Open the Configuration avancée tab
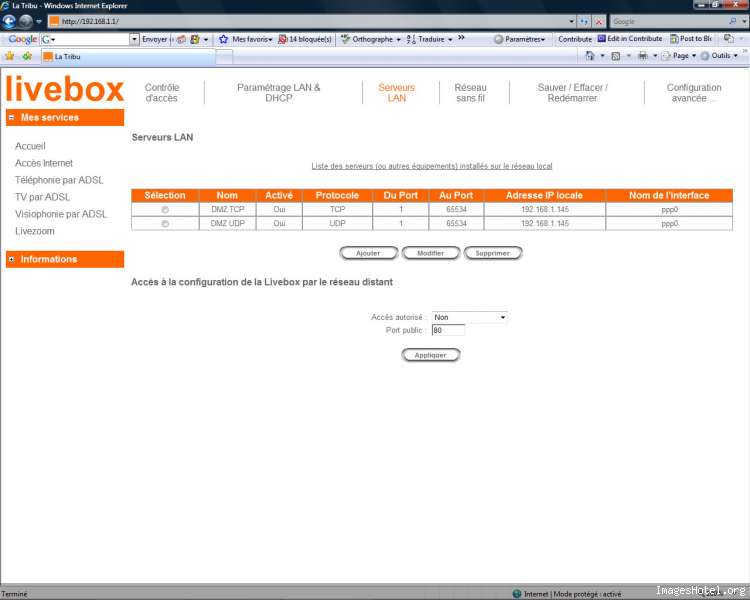750x600 pixels. point(694,93)
